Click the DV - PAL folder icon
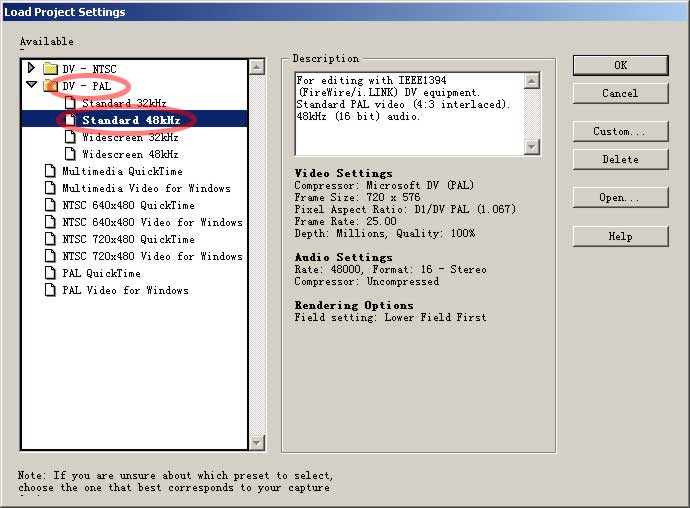The image size is (690, 508). [x=51, y=86]
